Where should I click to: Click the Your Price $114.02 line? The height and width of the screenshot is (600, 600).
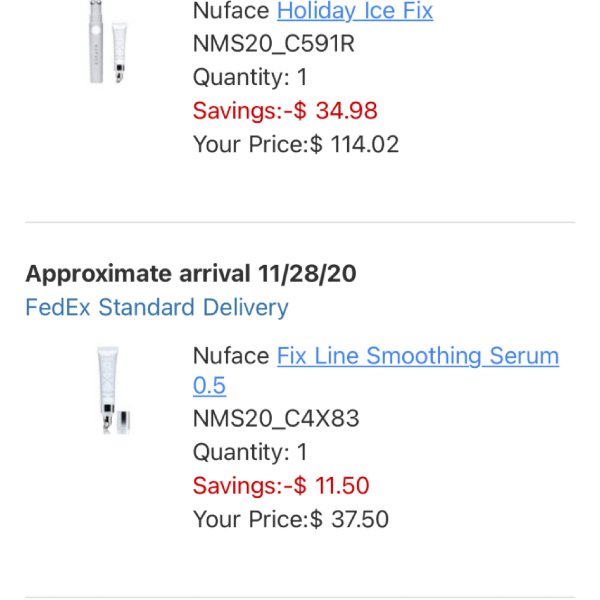point(296,144)
